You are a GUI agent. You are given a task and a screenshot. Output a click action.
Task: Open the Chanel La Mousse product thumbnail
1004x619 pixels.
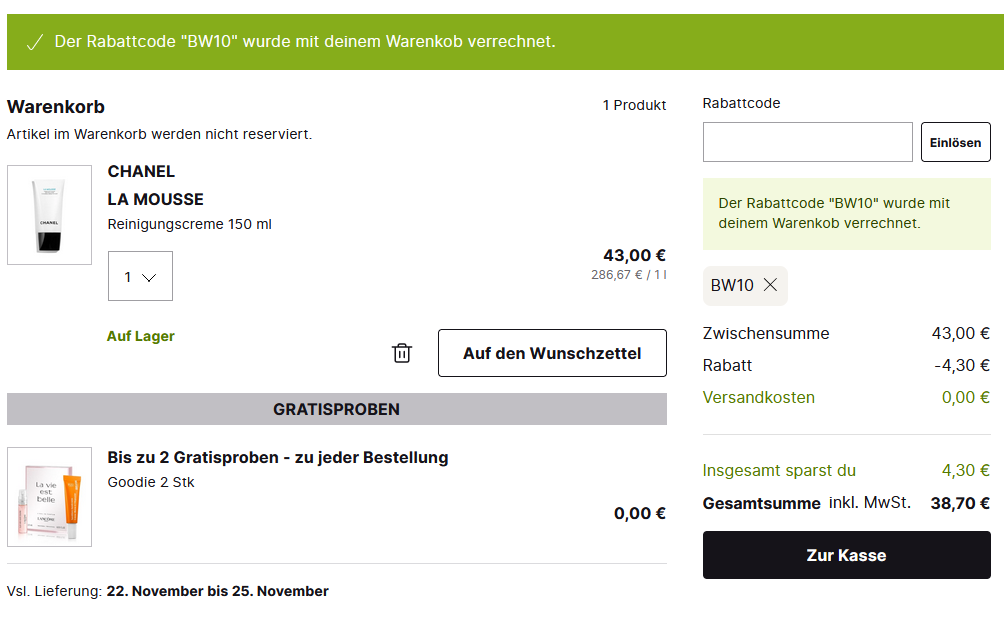(49, 215)
